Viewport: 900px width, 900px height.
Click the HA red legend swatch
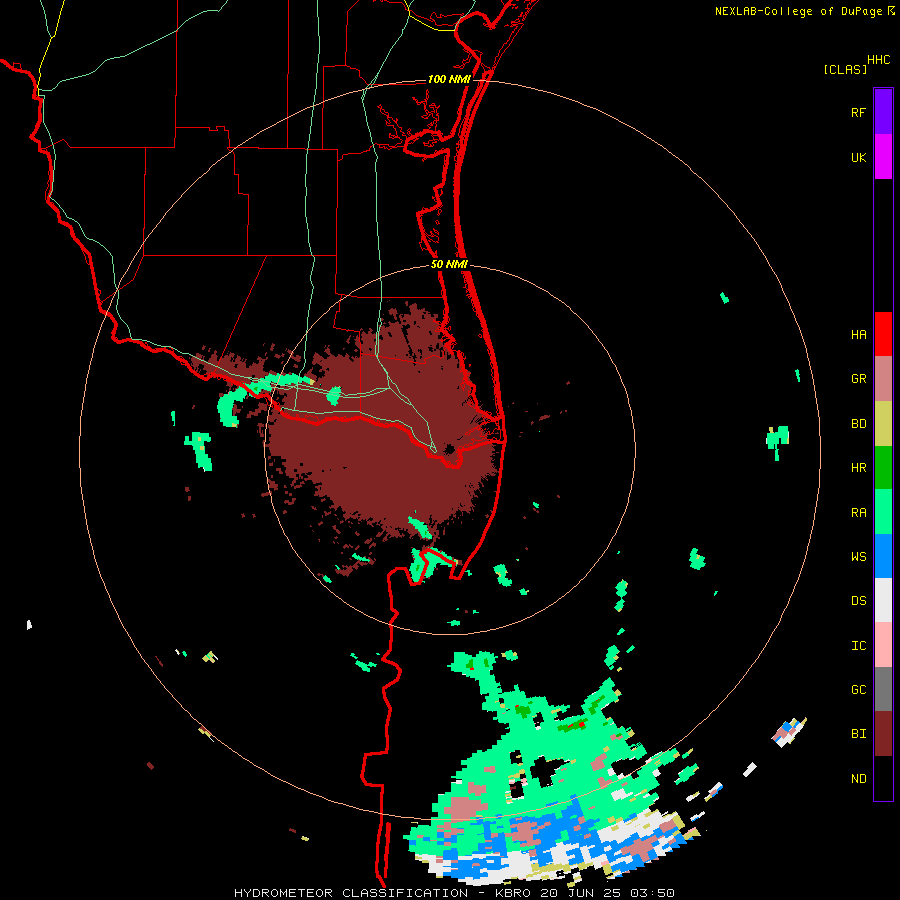coord(883,334)
